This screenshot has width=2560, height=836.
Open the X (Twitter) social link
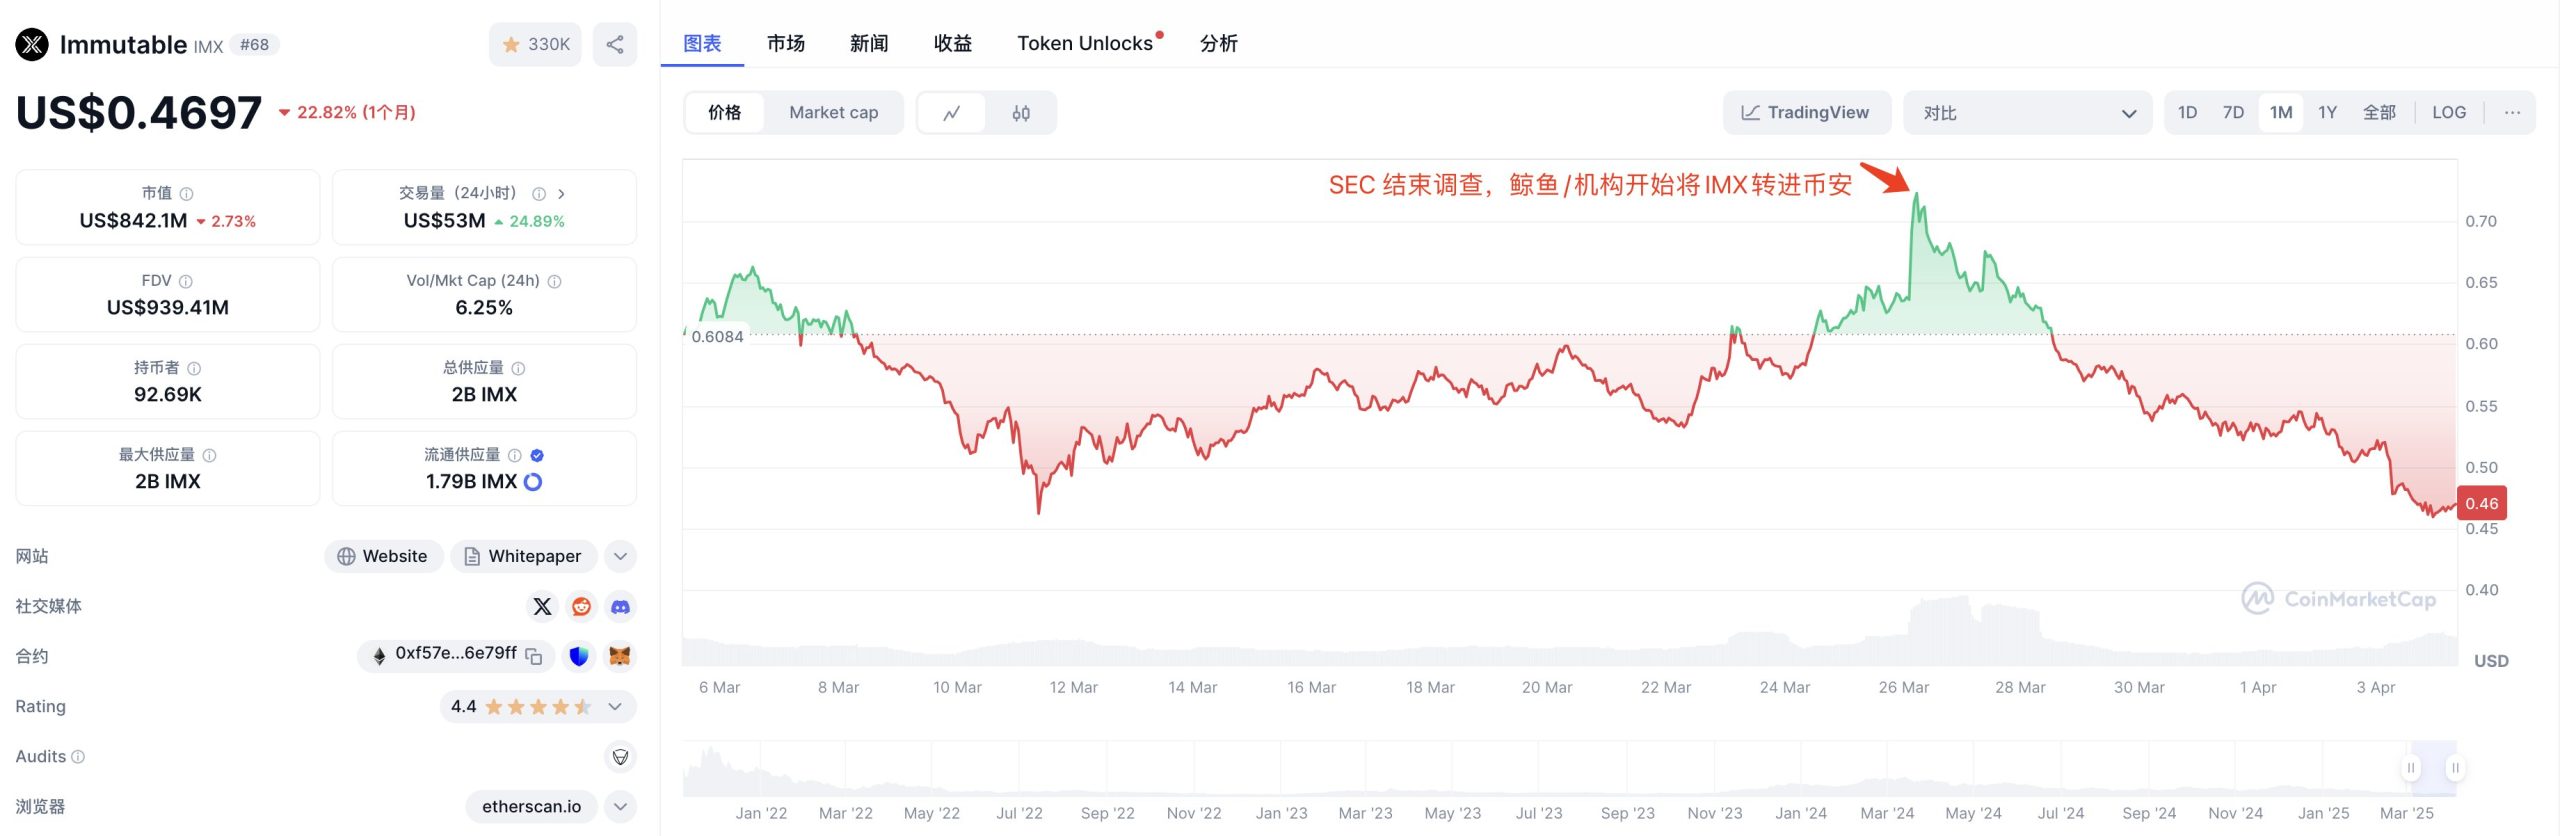(x=542, y=606)
